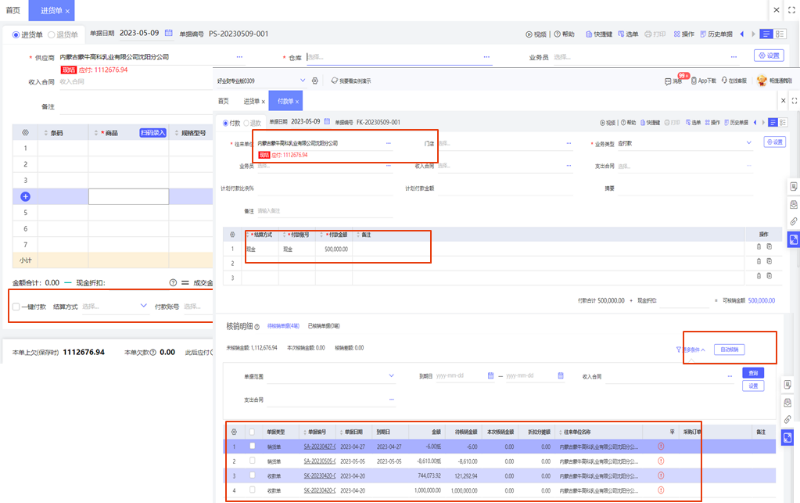This screenshot has width=800, height=503.
Task: Collapse the 更多条件 filter expander
Action: tap(697, 350)
